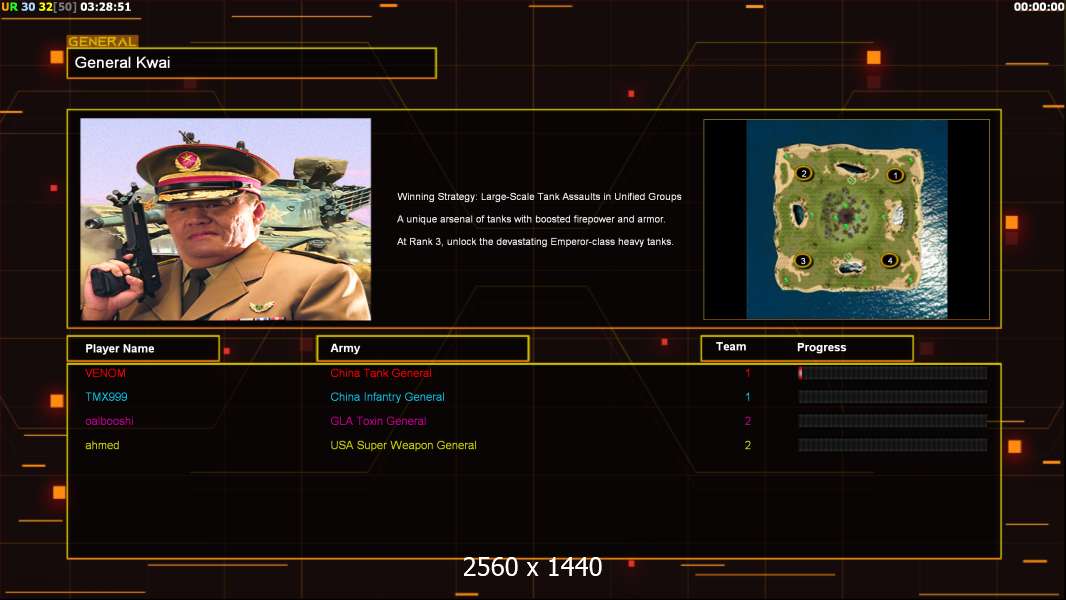Click the Progress column label
The image size is (1066, 600).
[x=821, y=347]
